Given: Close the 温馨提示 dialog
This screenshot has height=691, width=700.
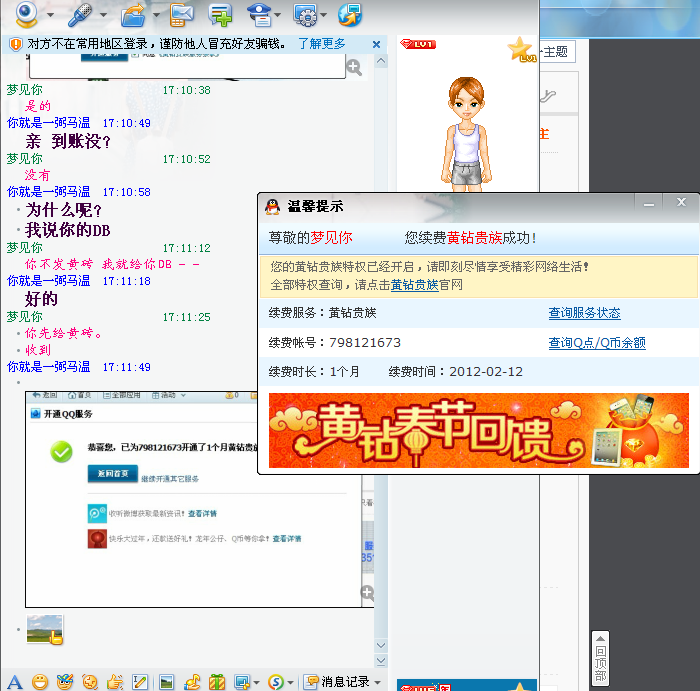Looking at the screenshot, I should click(681, 203).
